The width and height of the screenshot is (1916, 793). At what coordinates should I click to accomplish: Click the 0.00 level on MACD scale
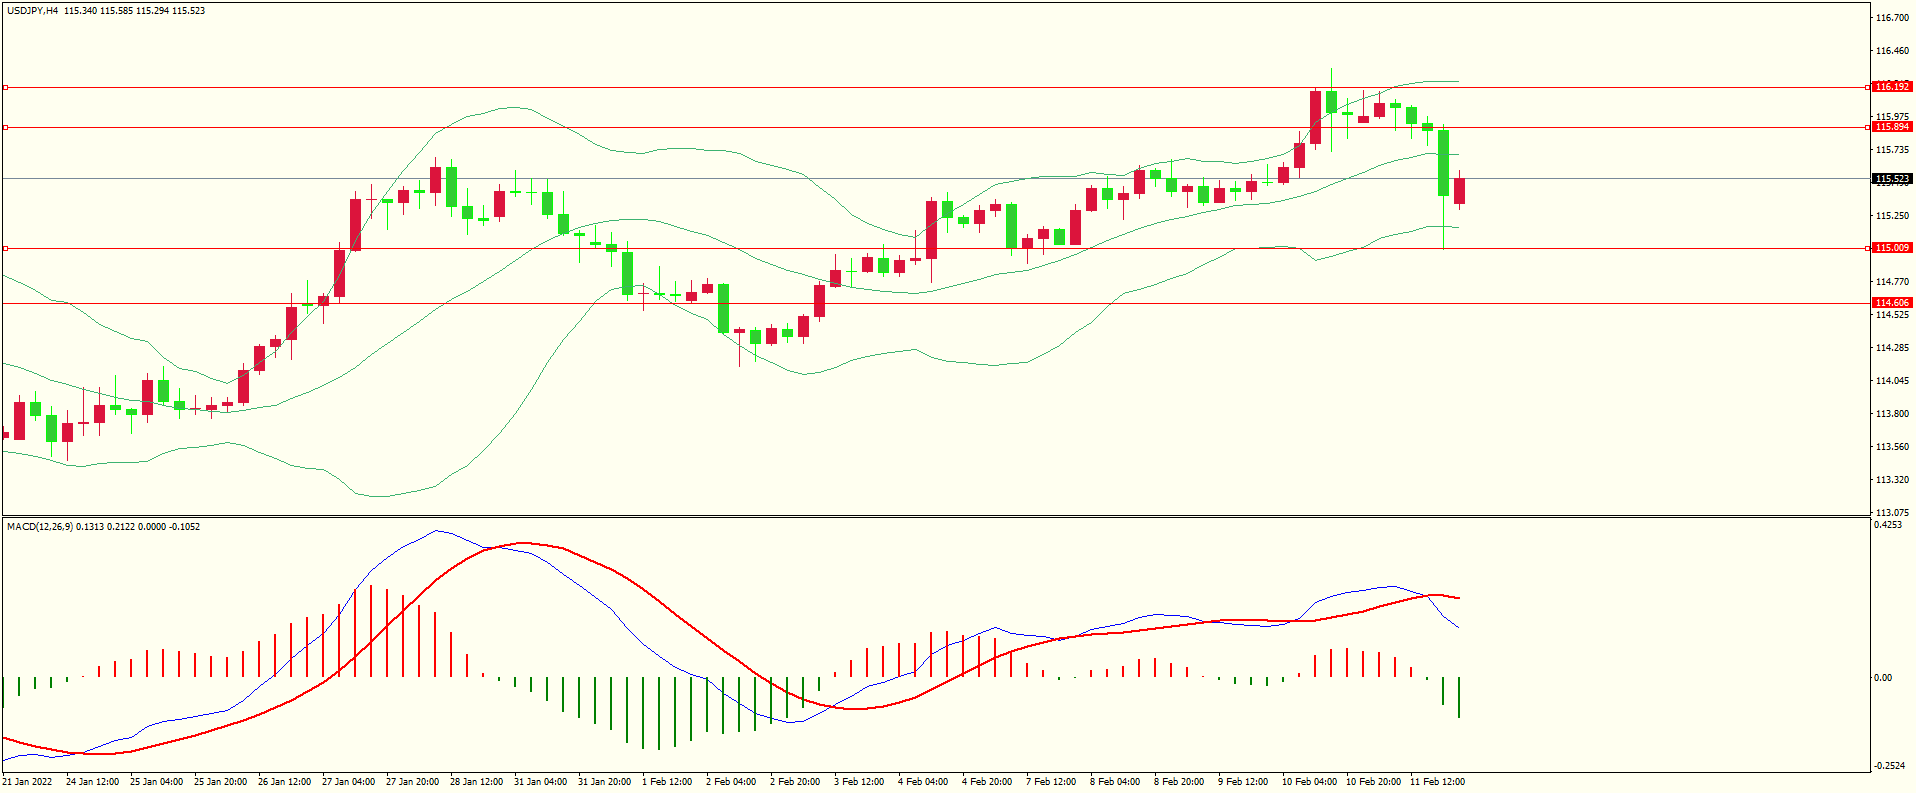pyautogui.click(x=1882, y=678)
